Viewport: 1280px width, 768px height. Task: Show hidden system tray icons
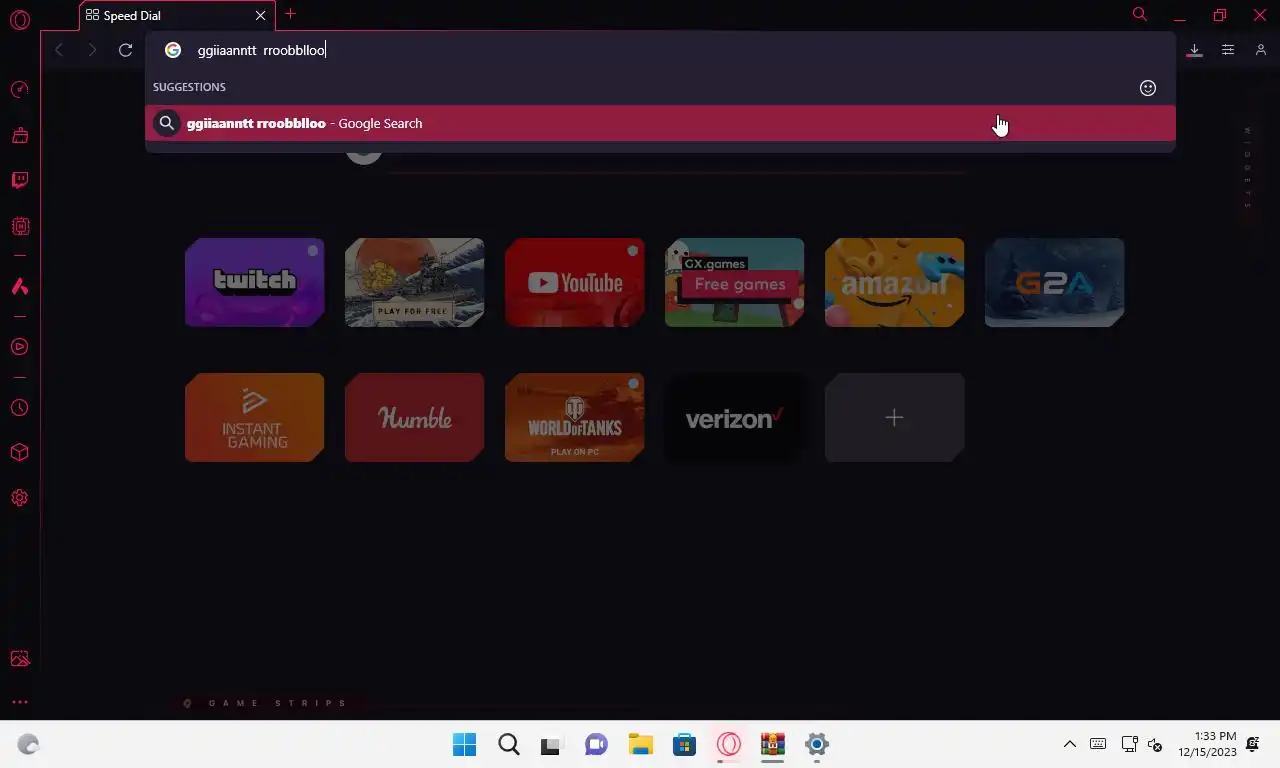coord(1069,744)
